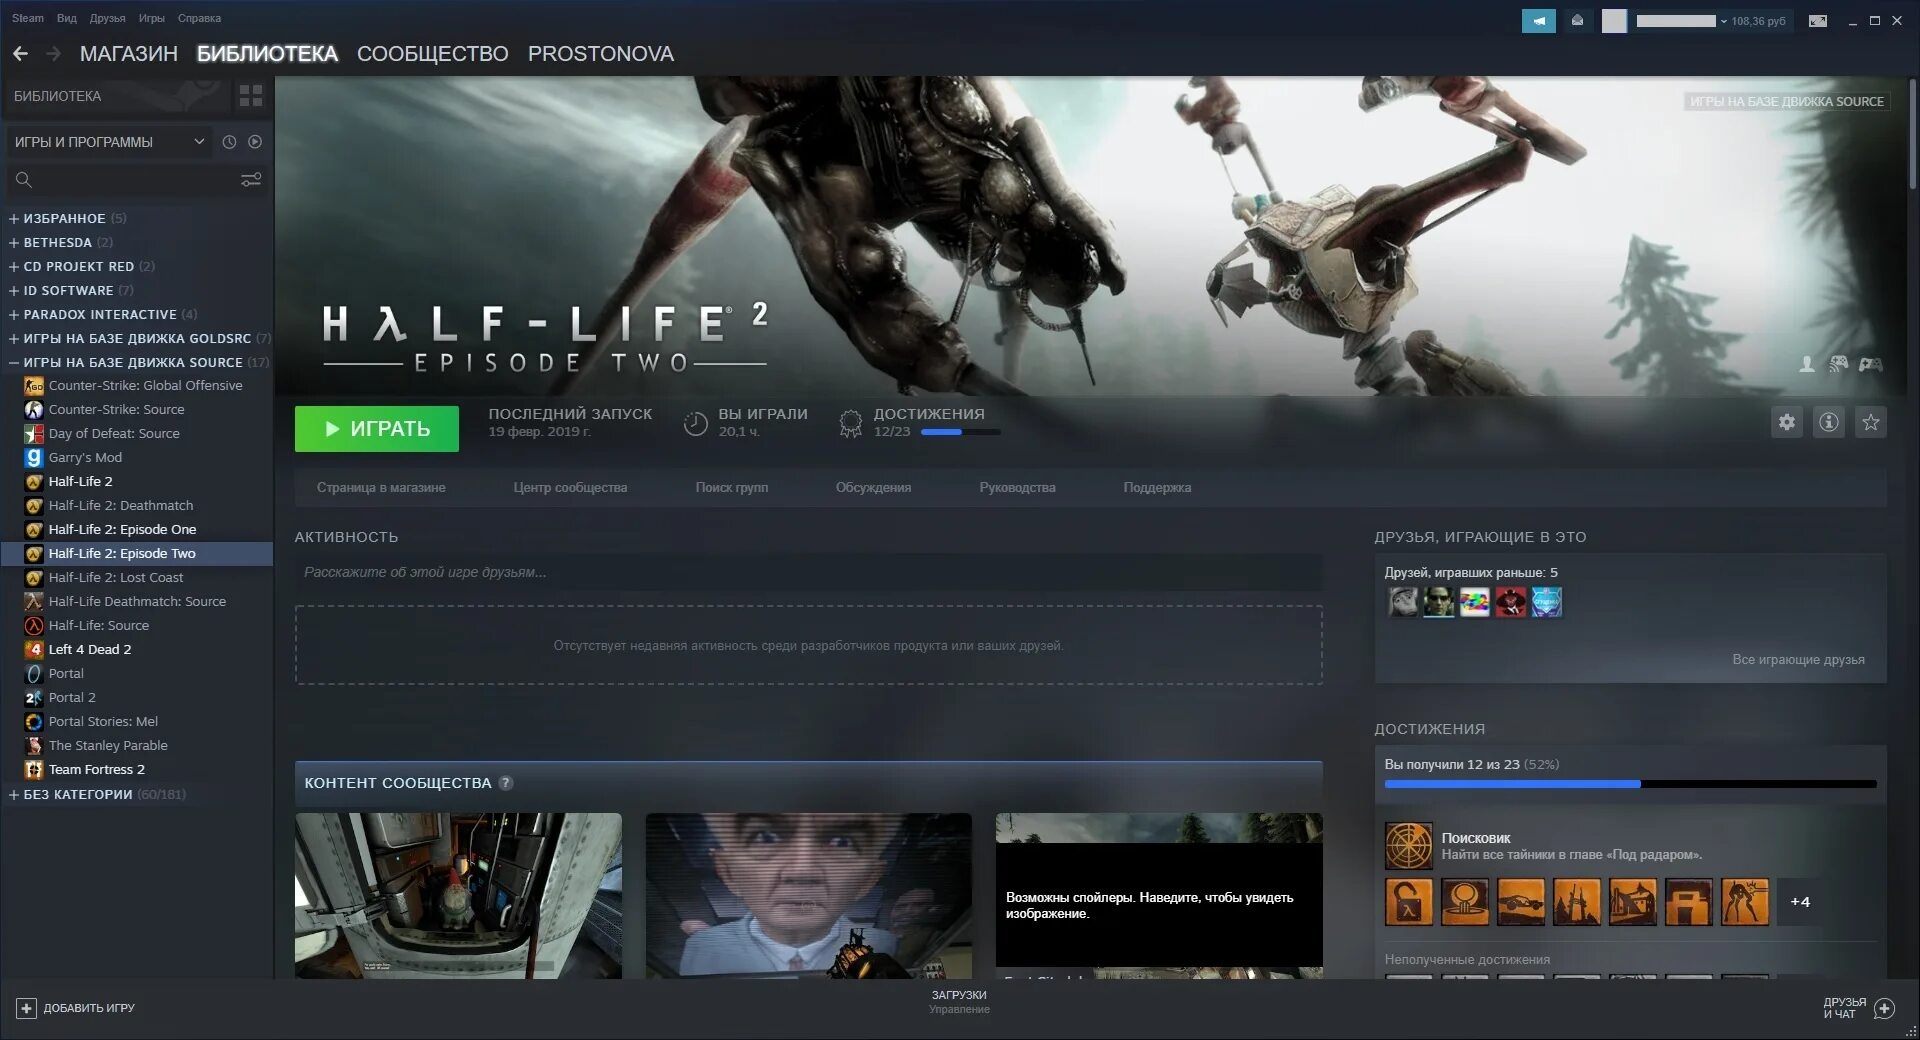Open the Игры menu
This screenshot has width=1920, height=1040.
click(x=151, y=18)
